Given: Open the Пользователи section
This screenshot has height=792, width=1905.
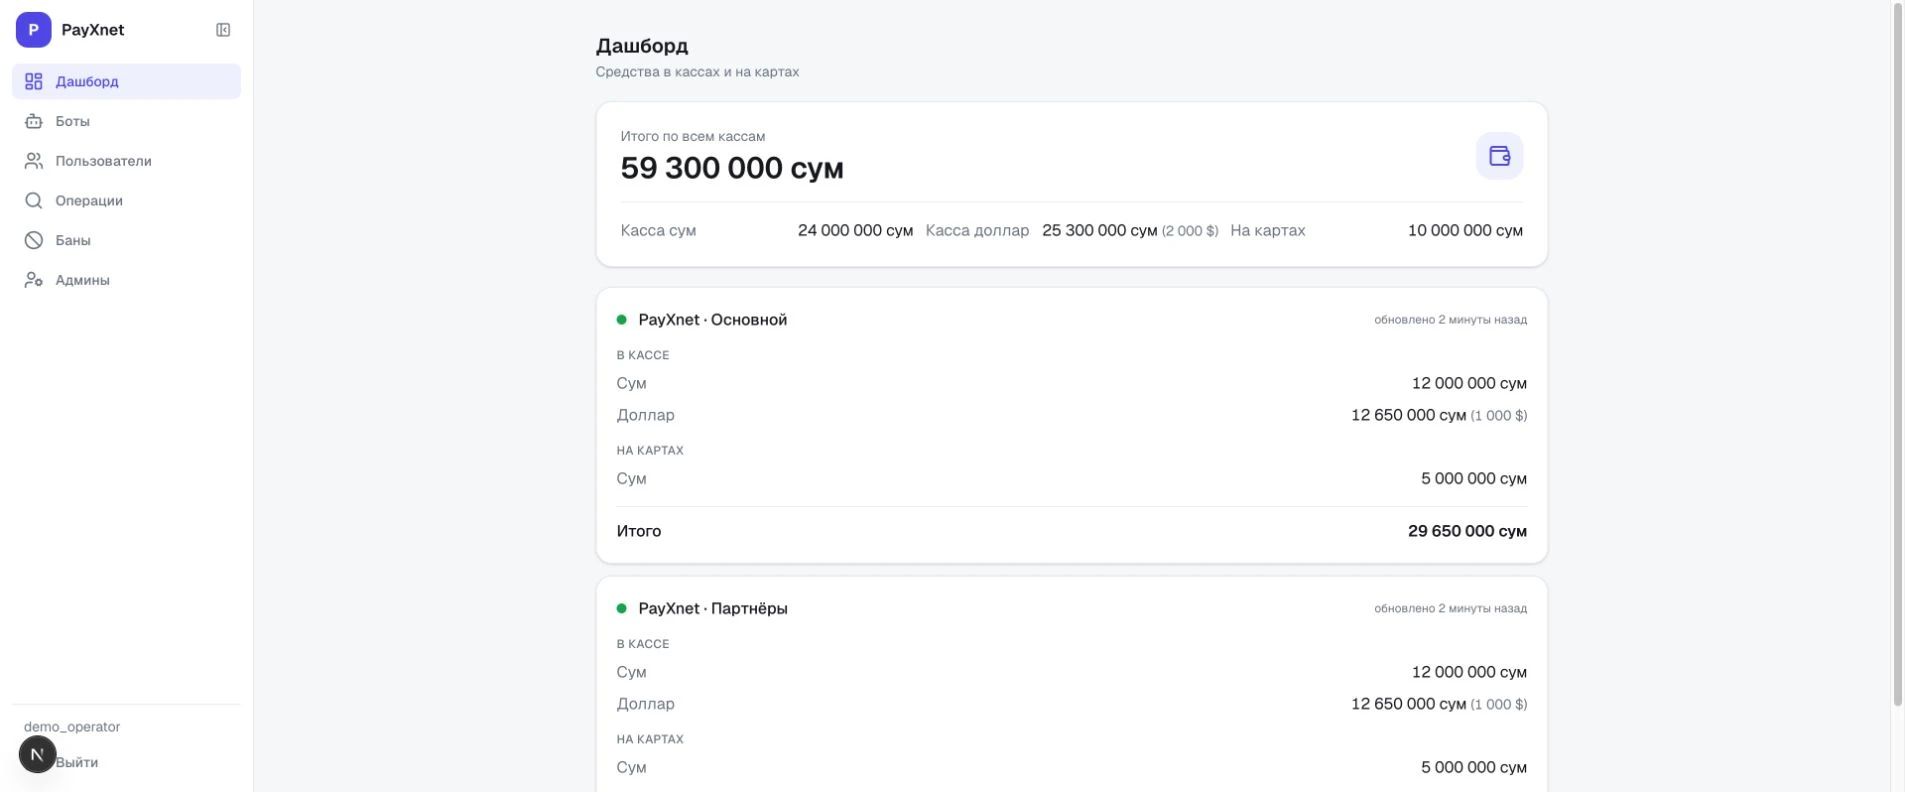Looking at the screenshot, I should pyautogui.click(x=126, y=161).
